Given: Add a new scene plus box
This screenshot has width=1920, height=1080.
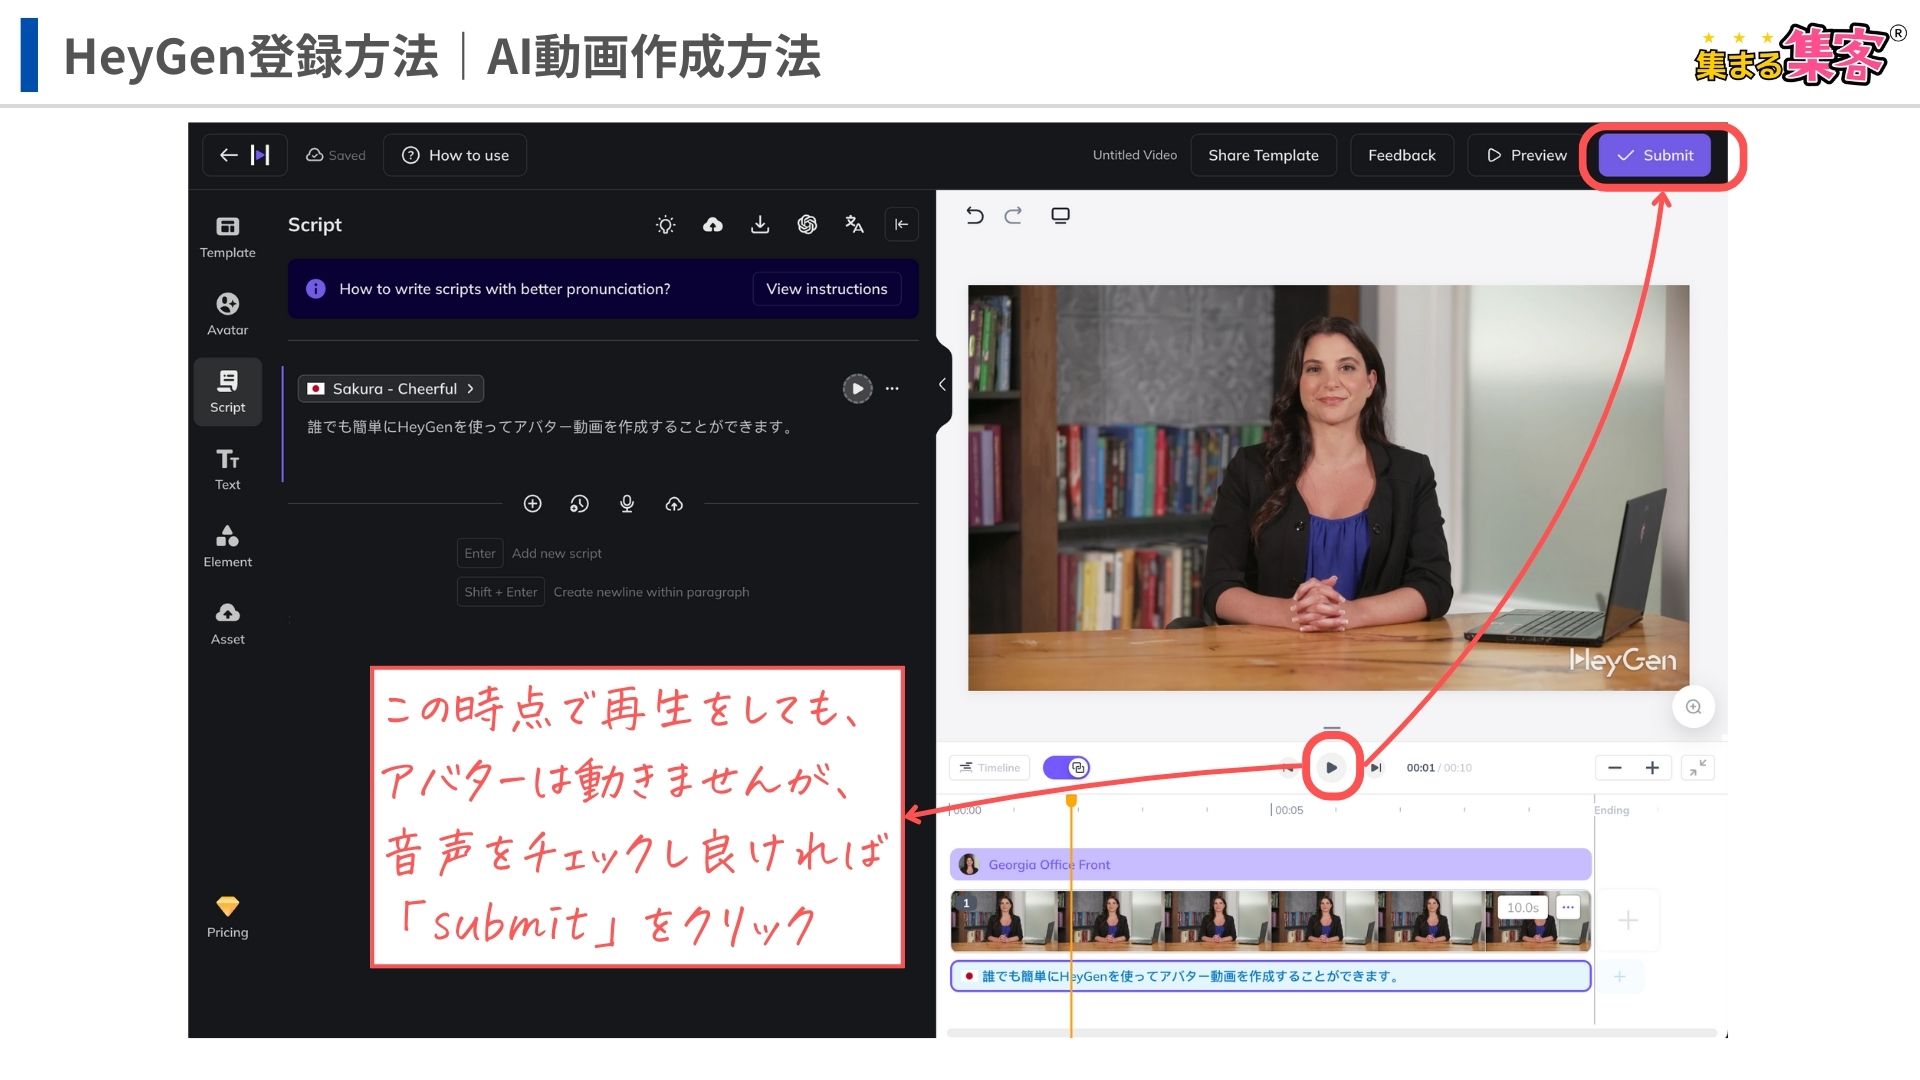Looking at the screenshot, I should (1628, 920).
